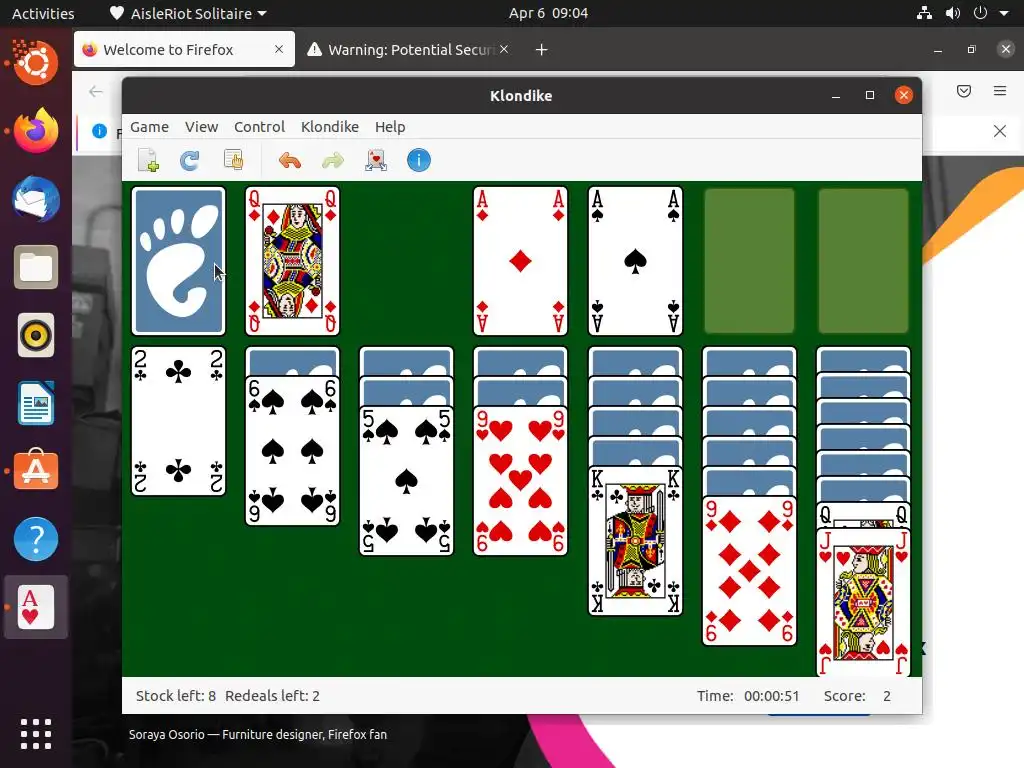Viewport: 1024px width, 768px height.
Task: Go back in Firefox
Action: 96,91
